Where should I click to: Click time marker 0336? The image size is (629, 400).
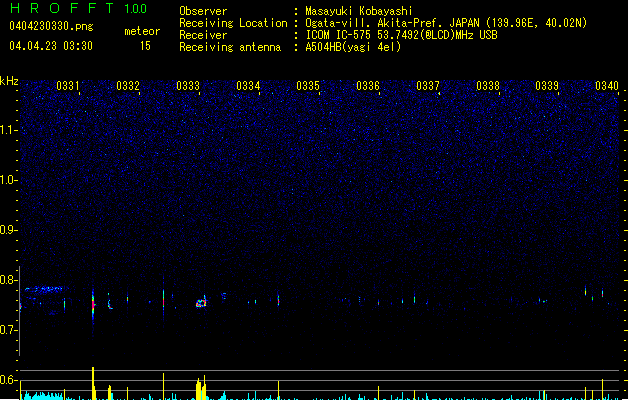(368, 86)
